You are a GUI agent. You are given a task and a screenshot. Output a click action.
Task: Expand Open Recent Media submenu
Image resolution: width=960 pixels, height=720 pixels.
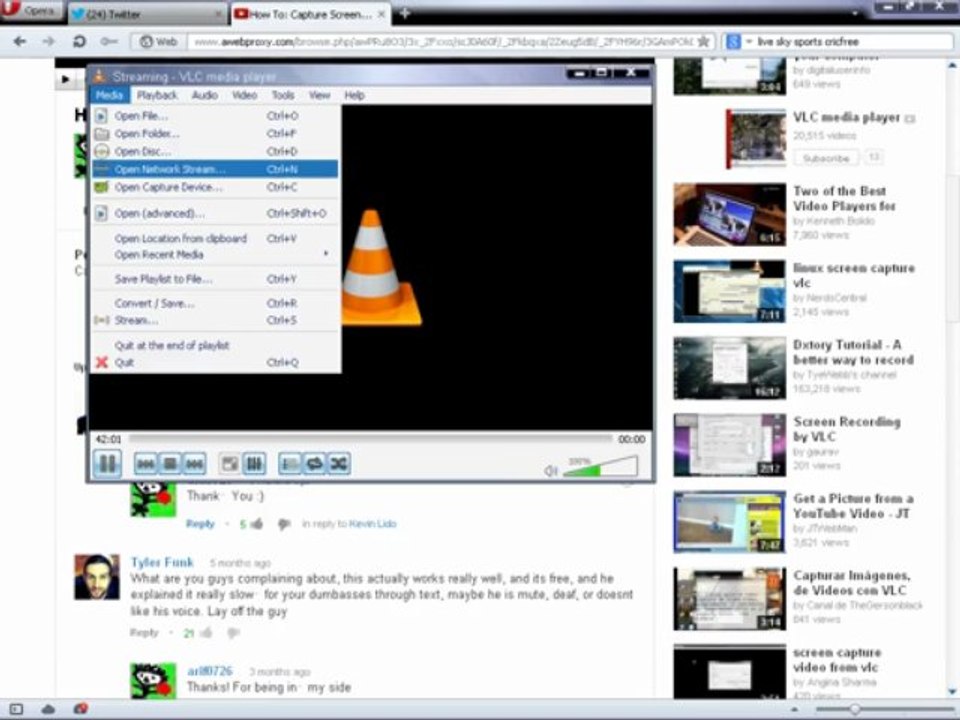click(x=215, y=255)
